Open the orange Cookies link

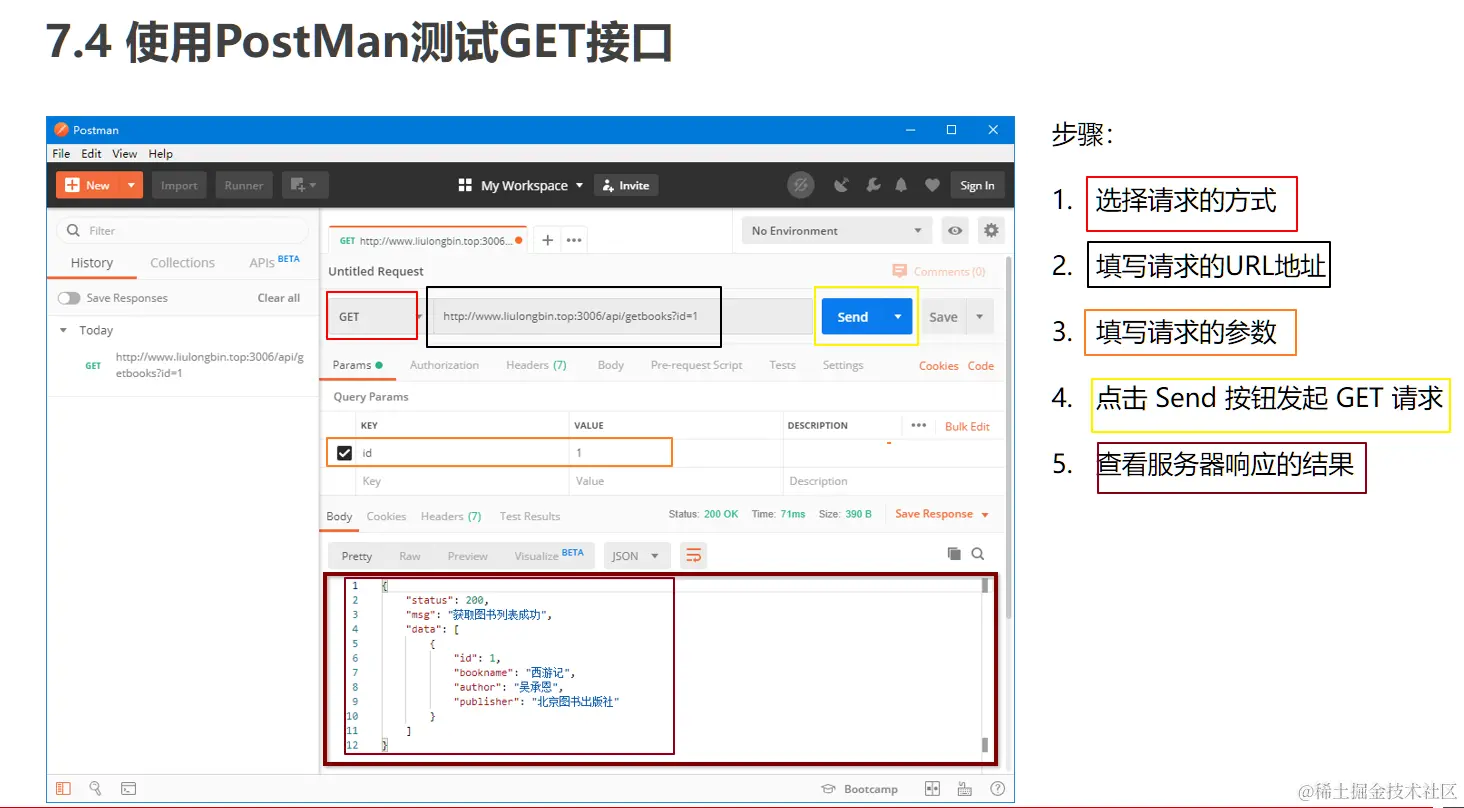[939, 366]
